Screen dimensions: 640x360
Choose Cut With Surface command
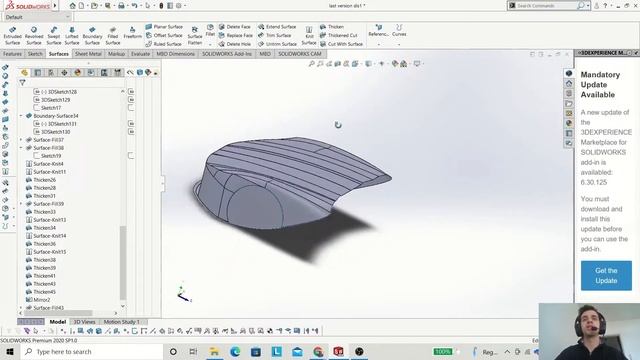(341, 44)
